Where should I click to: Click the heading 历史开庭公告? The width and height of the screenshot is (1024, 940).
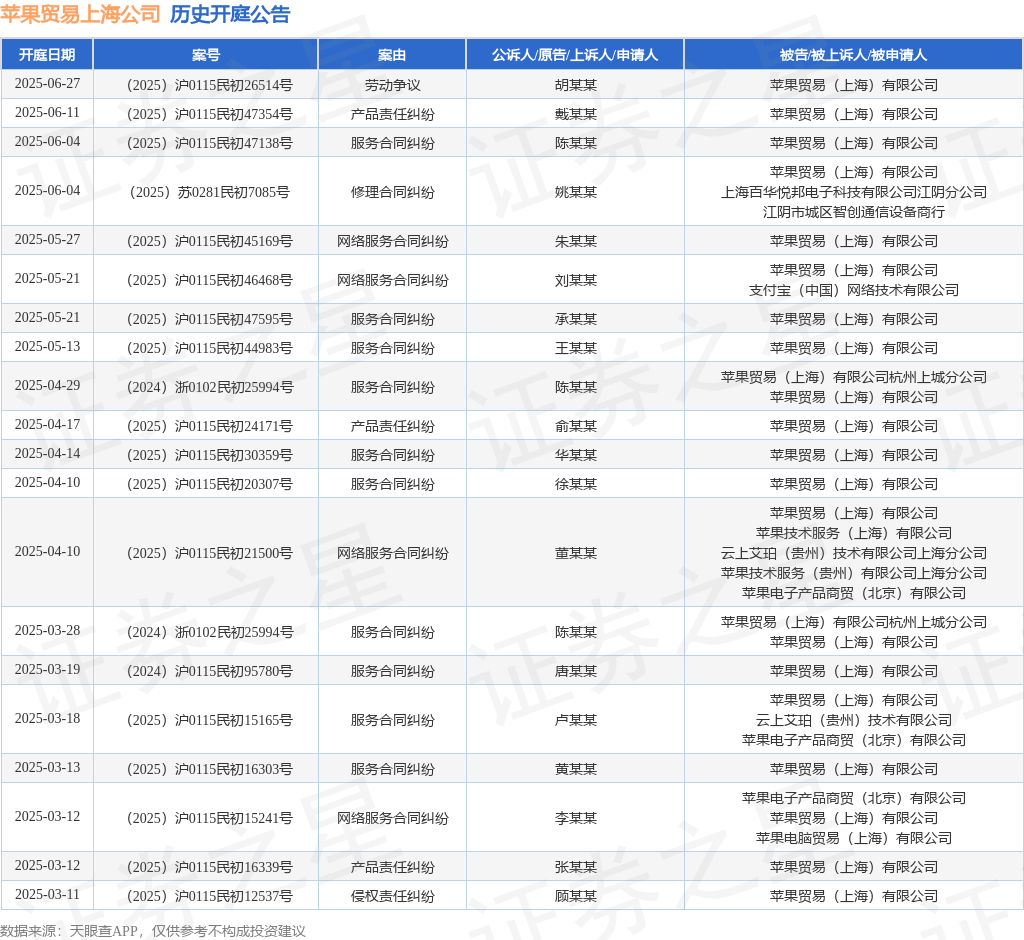coord(230,14)
